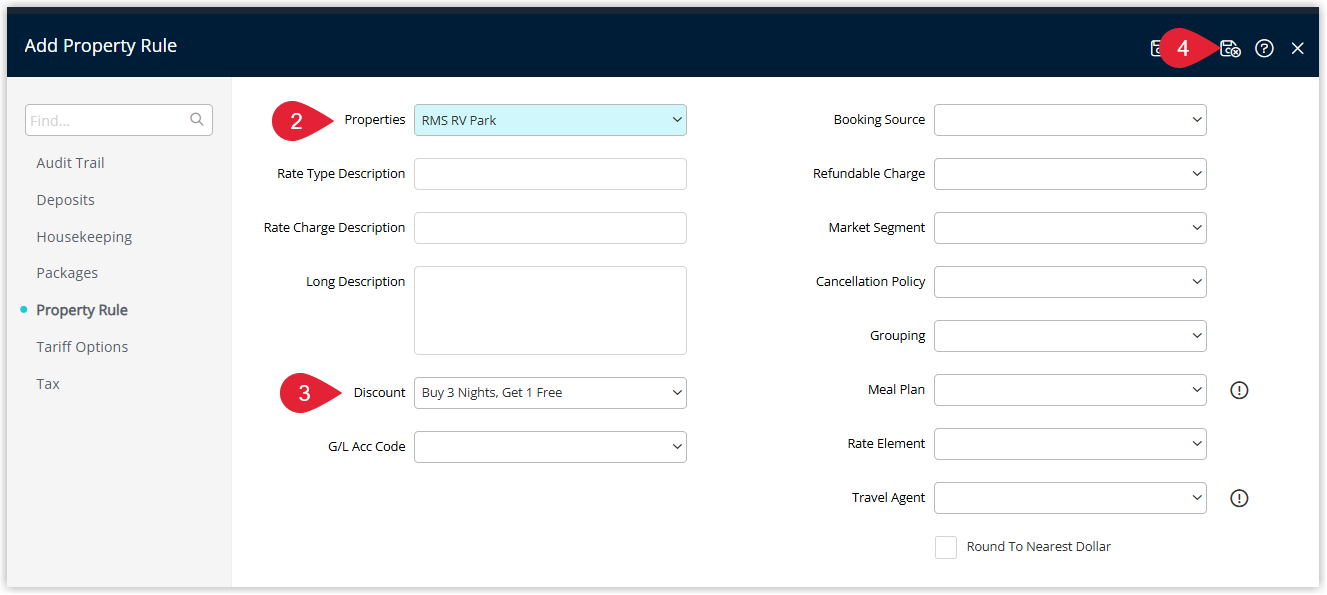Click the Add Property Rule title
1327x595 pixels.
pyautogui.click(x=101, y=45)
